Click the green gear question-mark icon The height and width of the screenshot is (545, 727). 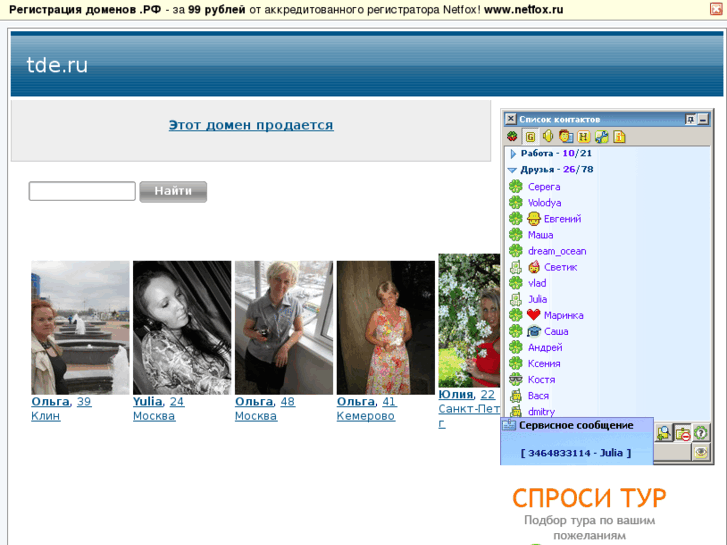click(701, 433)
